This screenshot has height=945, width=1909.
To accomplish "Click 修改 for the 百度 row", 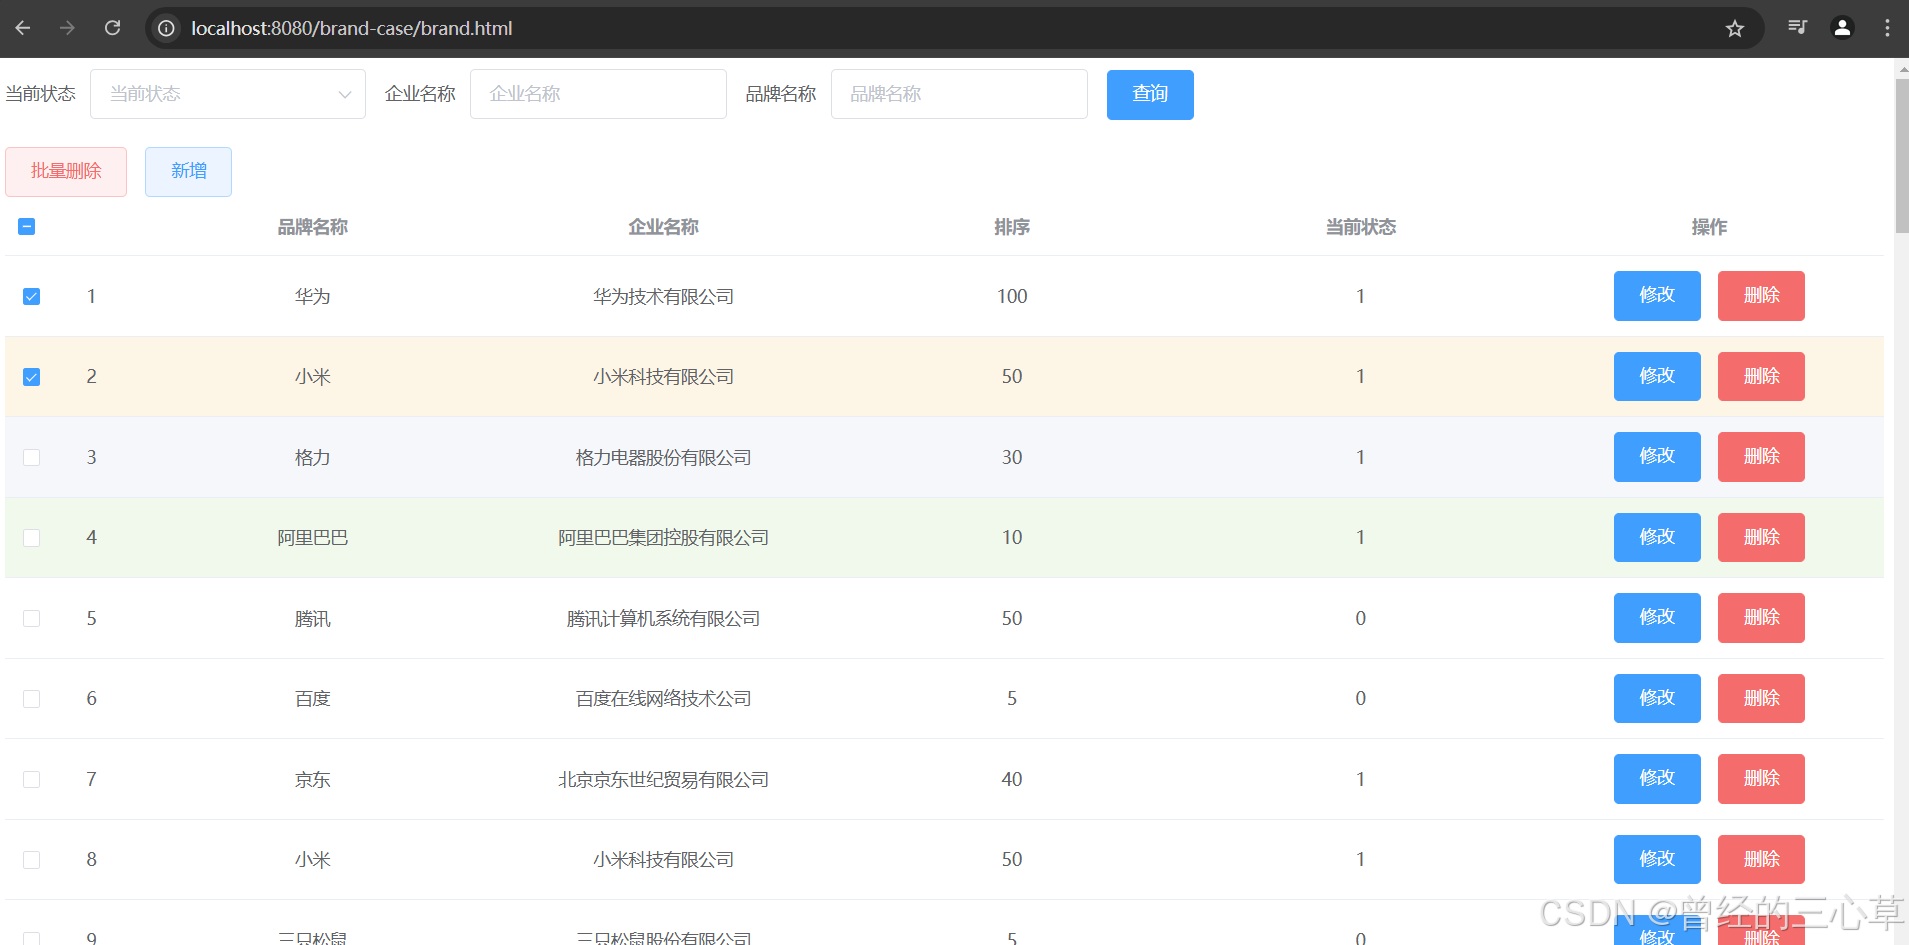I will point(1657,698).
